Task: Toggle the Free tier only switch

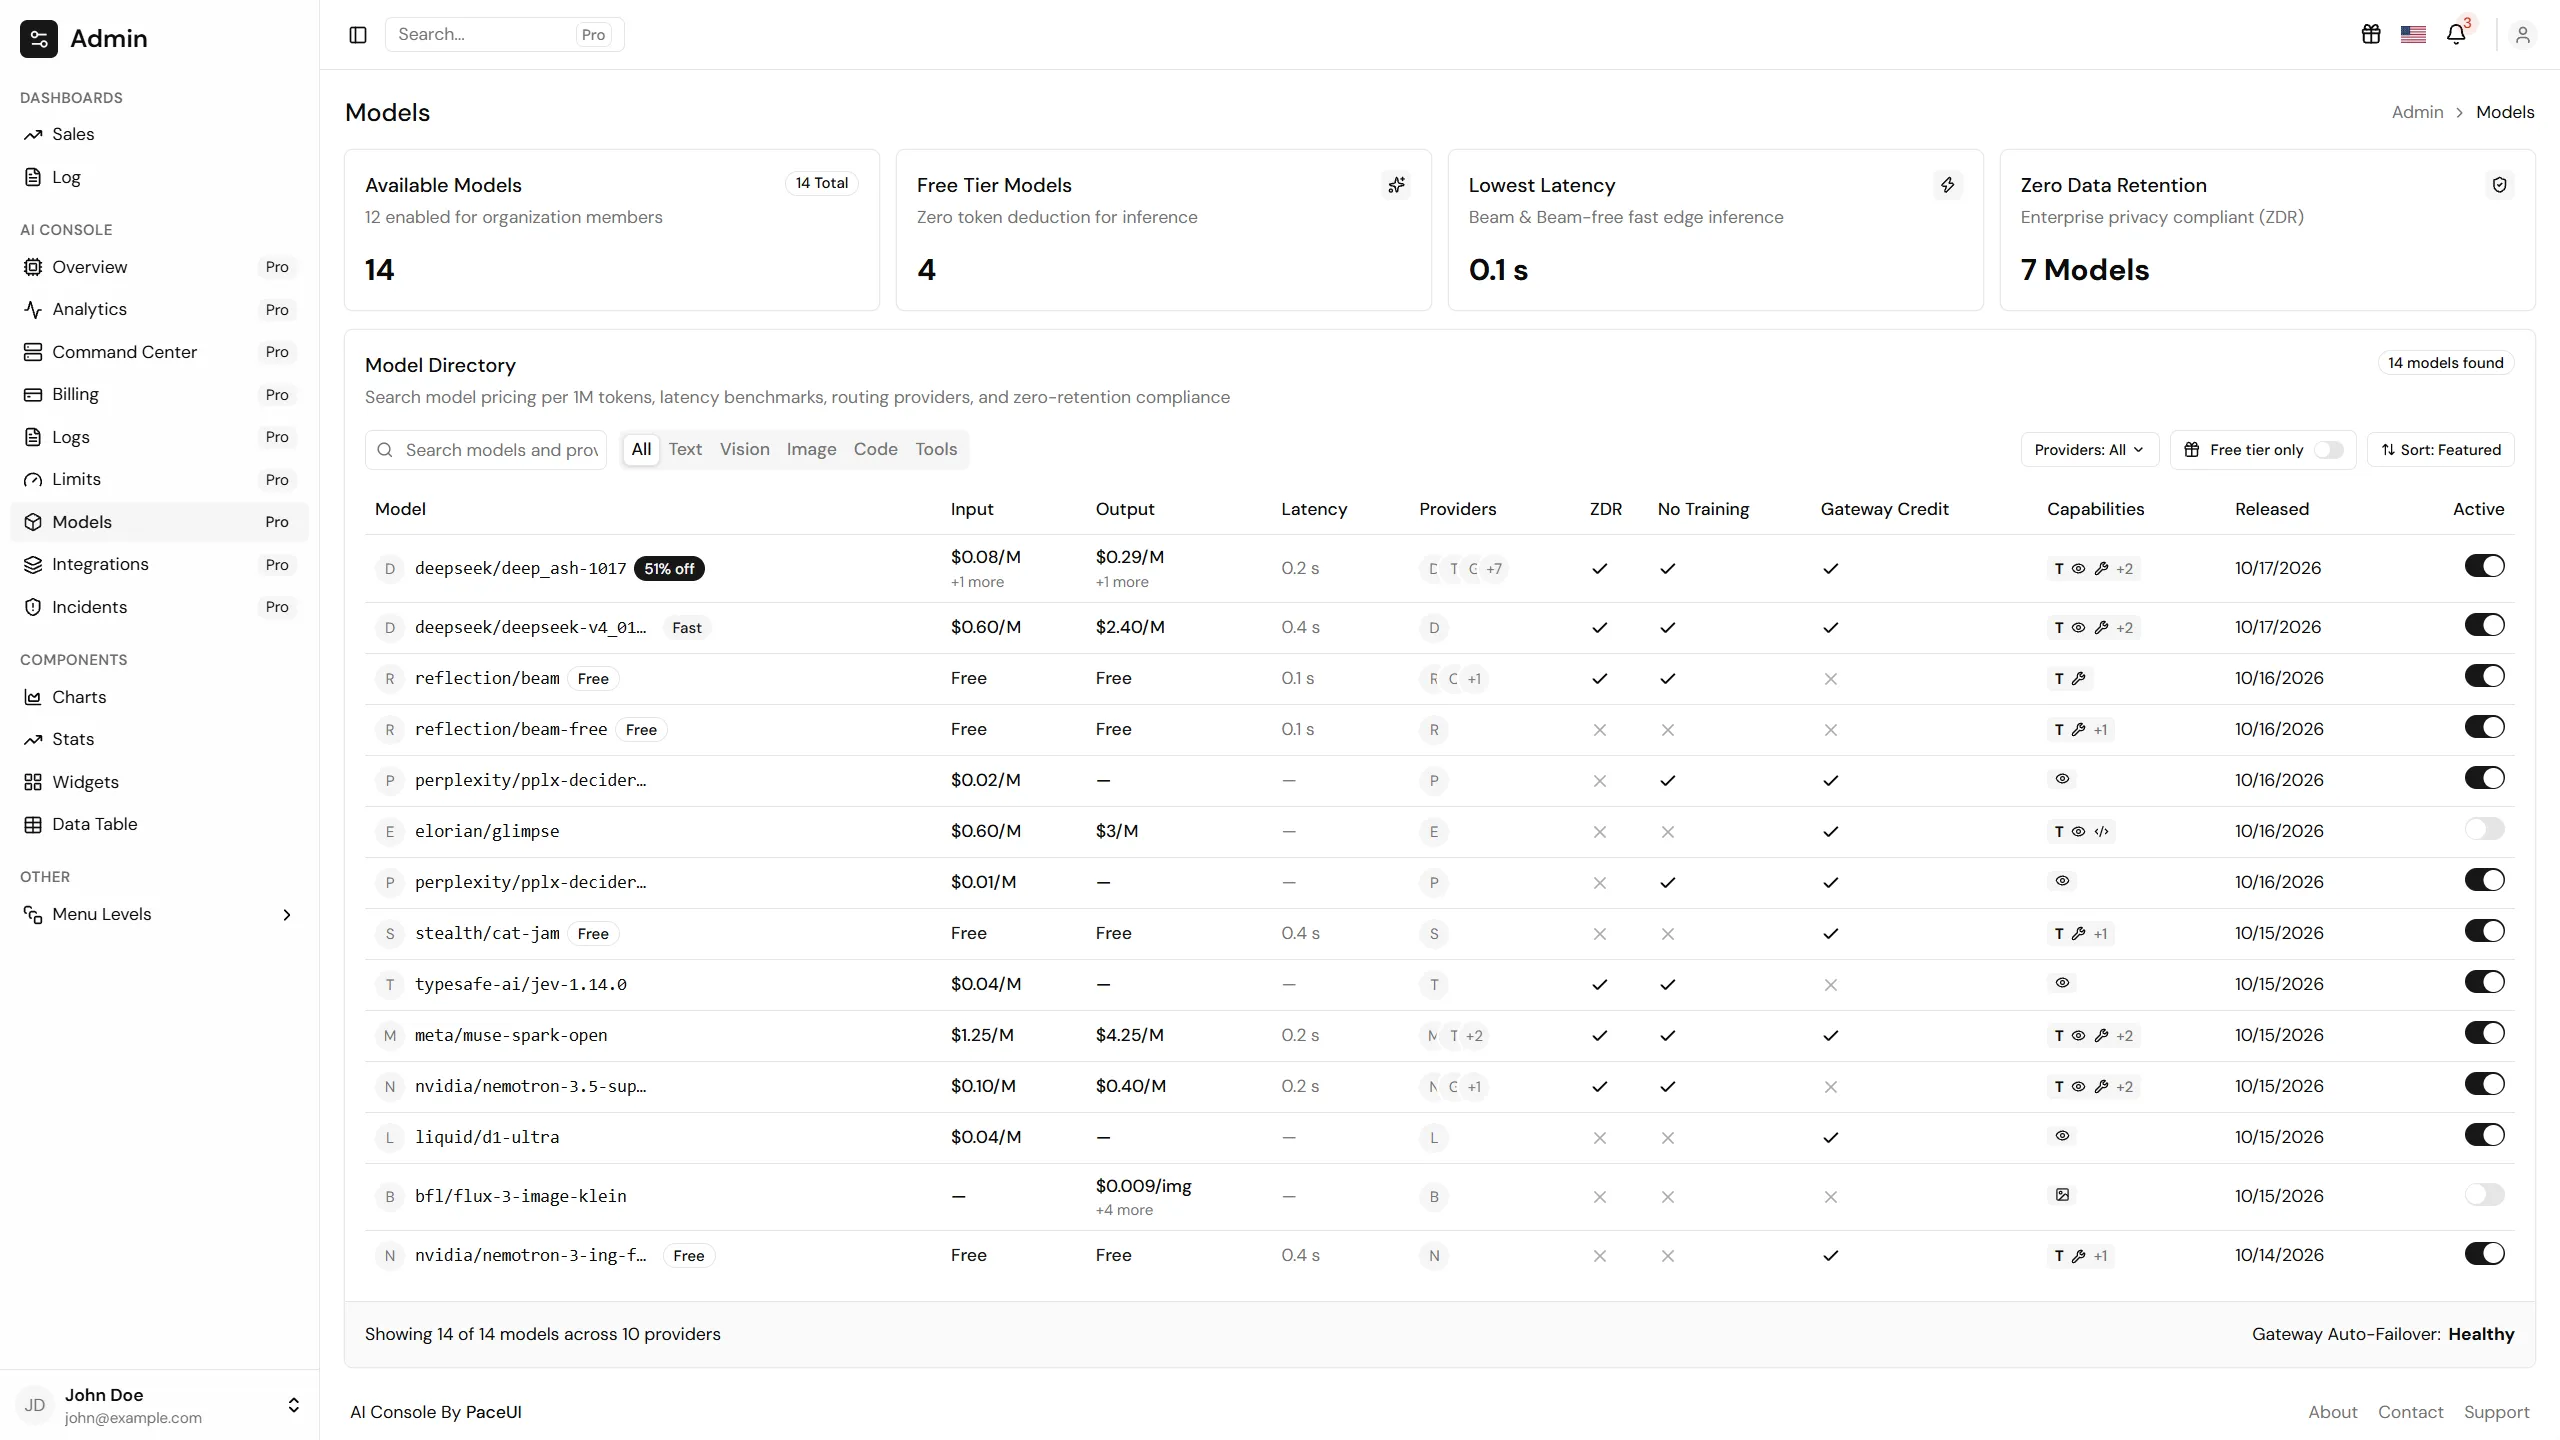Action: 2328,450
